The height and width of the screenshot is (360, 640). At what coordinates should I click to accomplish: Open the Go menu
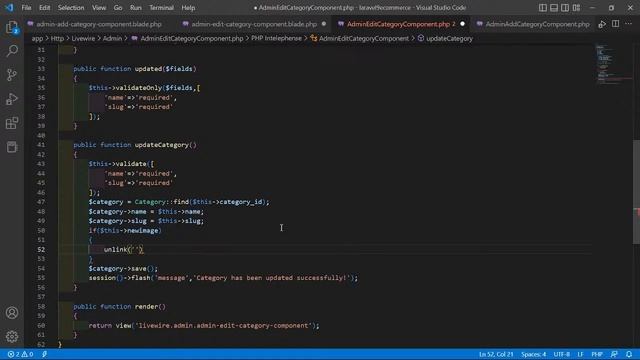[x=118, y=8]
